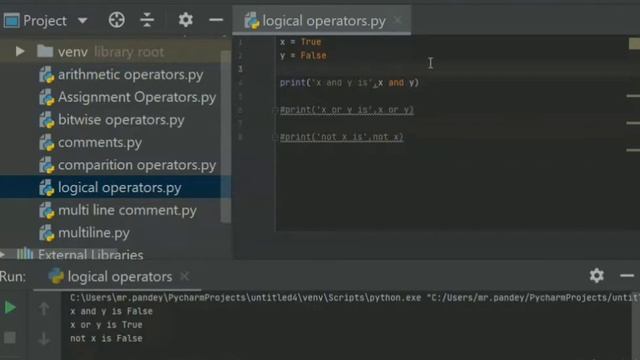Image resolution: width=640 pixels, height=360 pixels.
Task: Open Project panel settings gear
Action: point(185,20)
